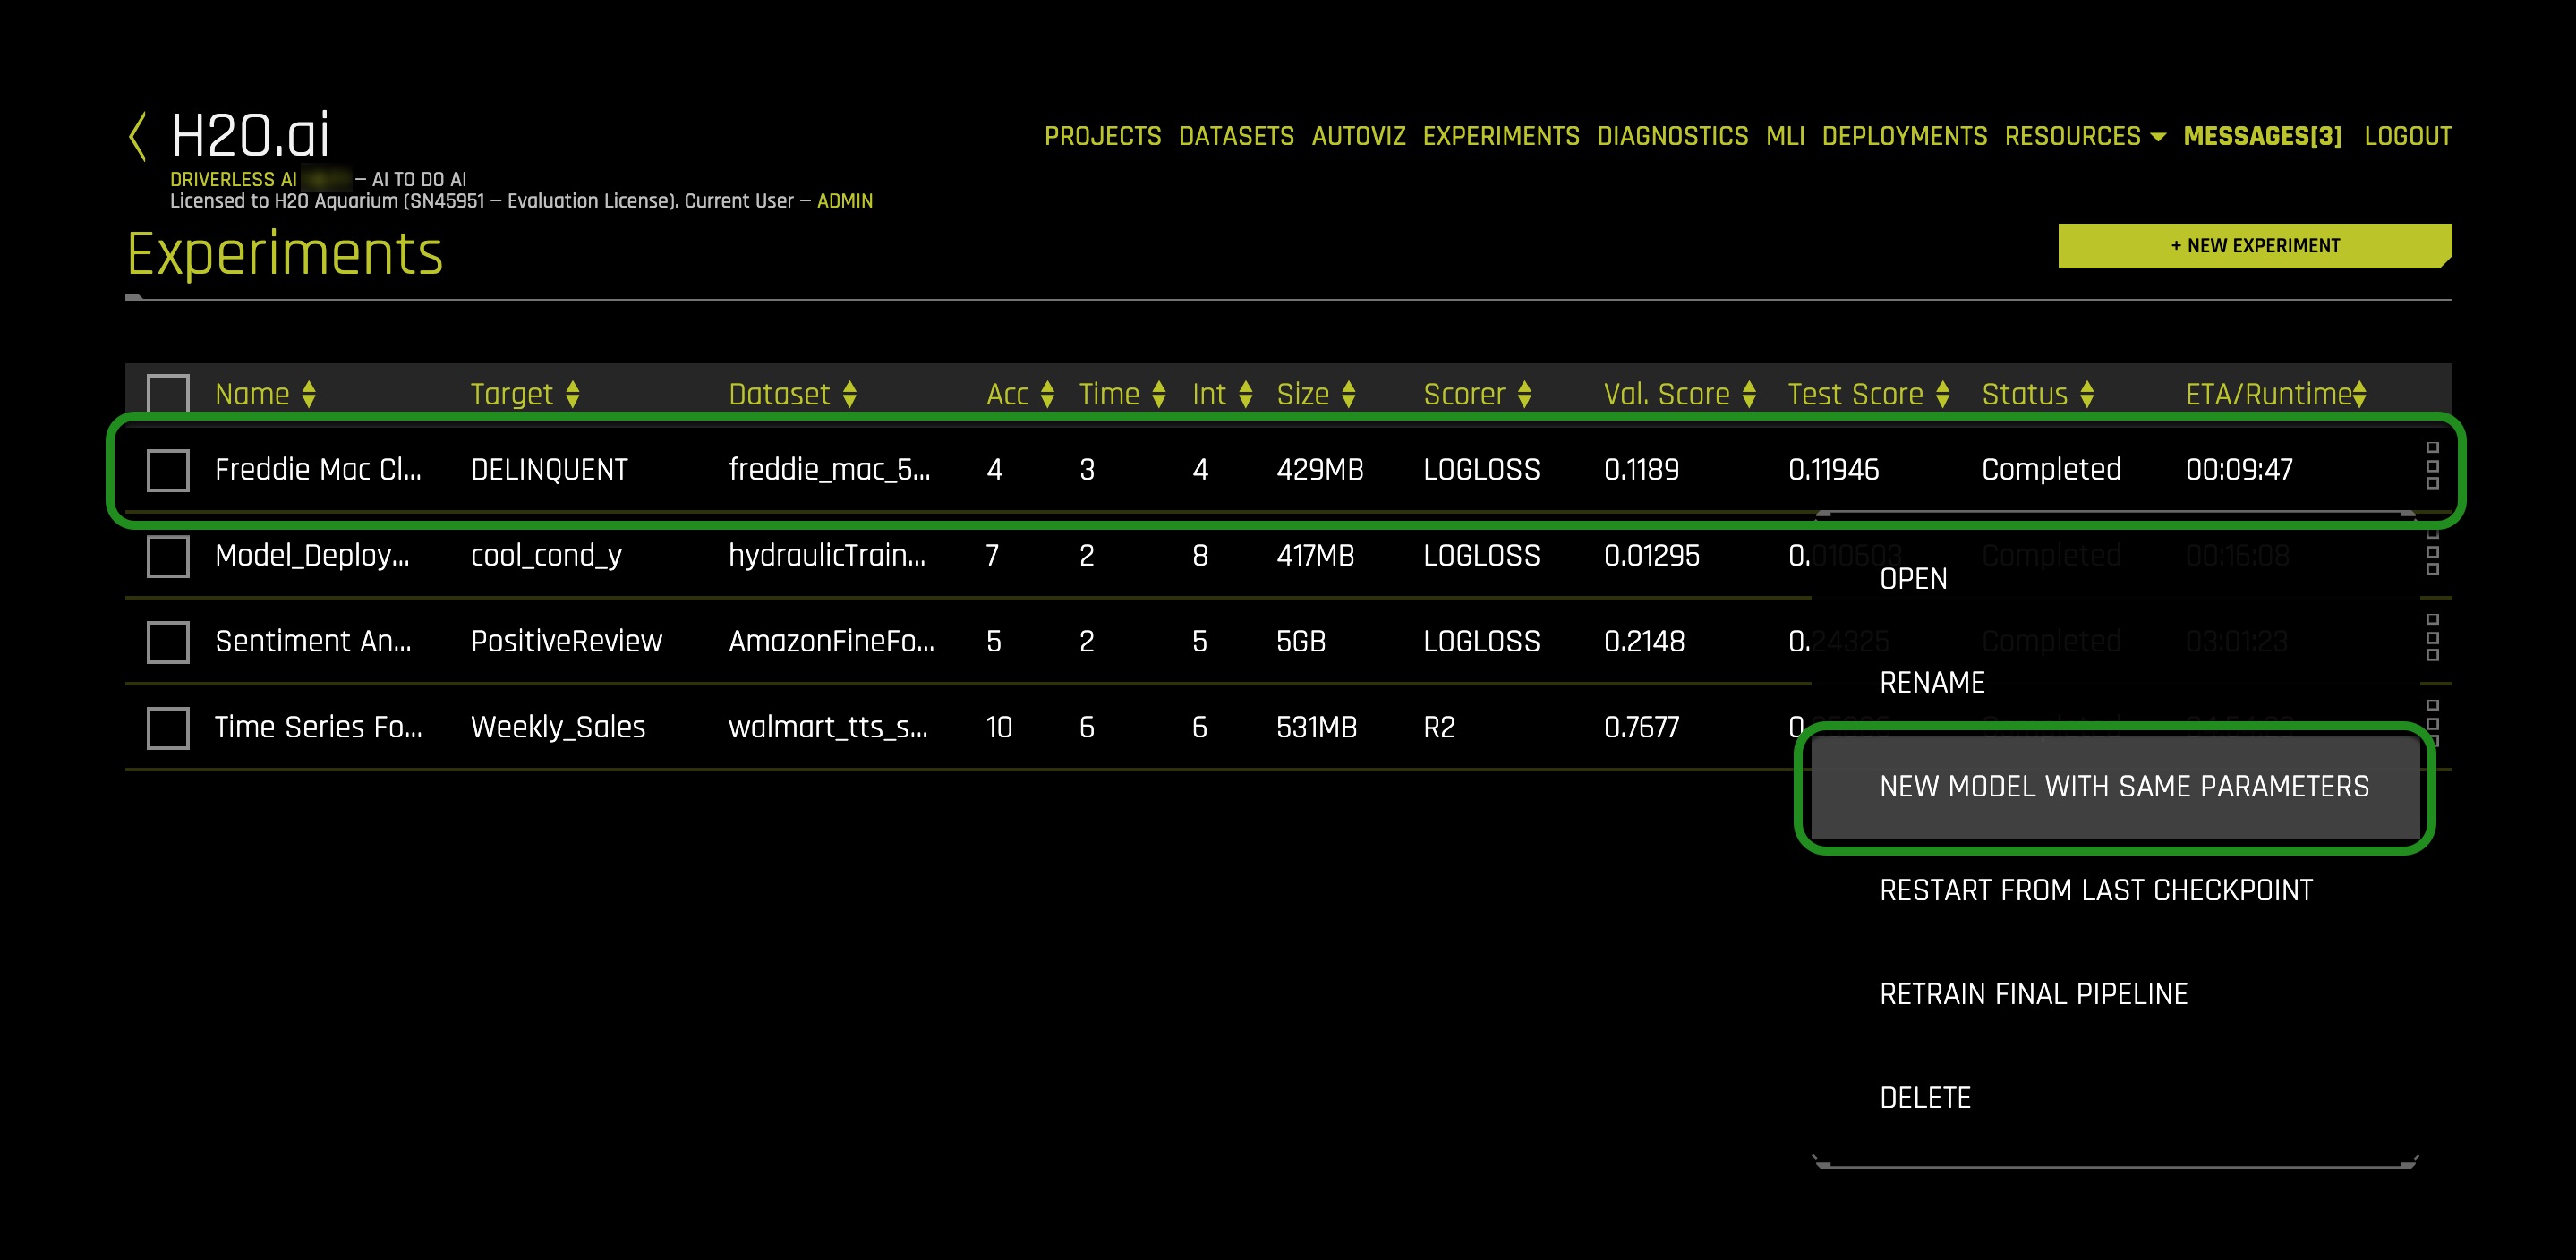Click LOGOUT in the top navigation

coord(2407,136)
